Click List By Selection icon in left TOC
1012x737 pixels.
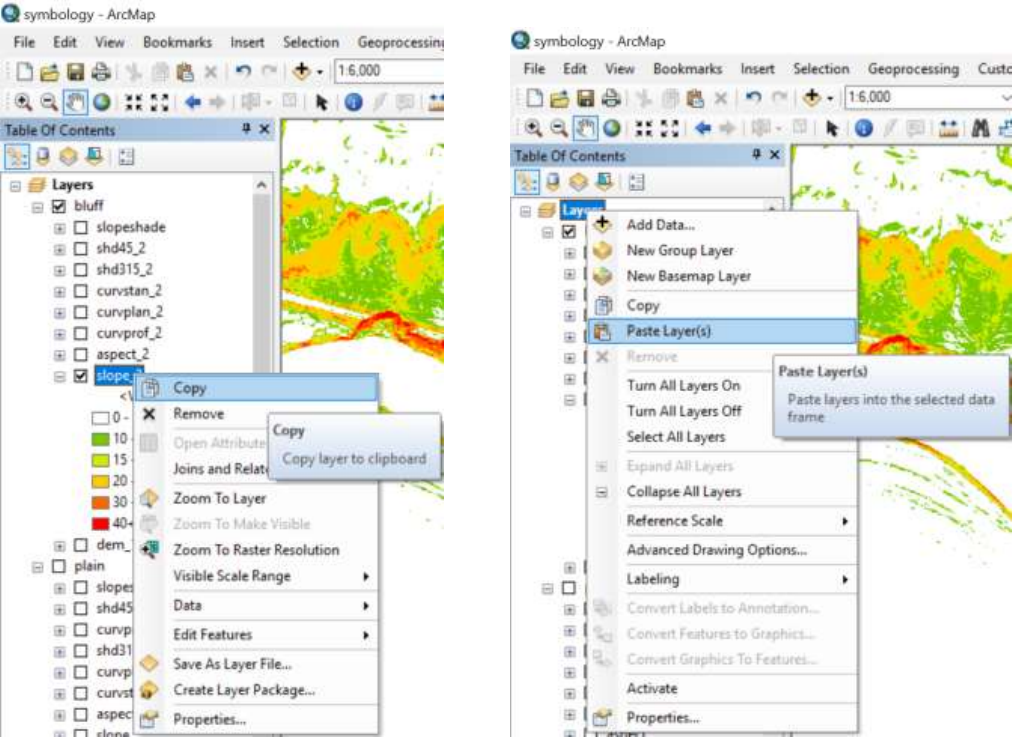point(95,157)
